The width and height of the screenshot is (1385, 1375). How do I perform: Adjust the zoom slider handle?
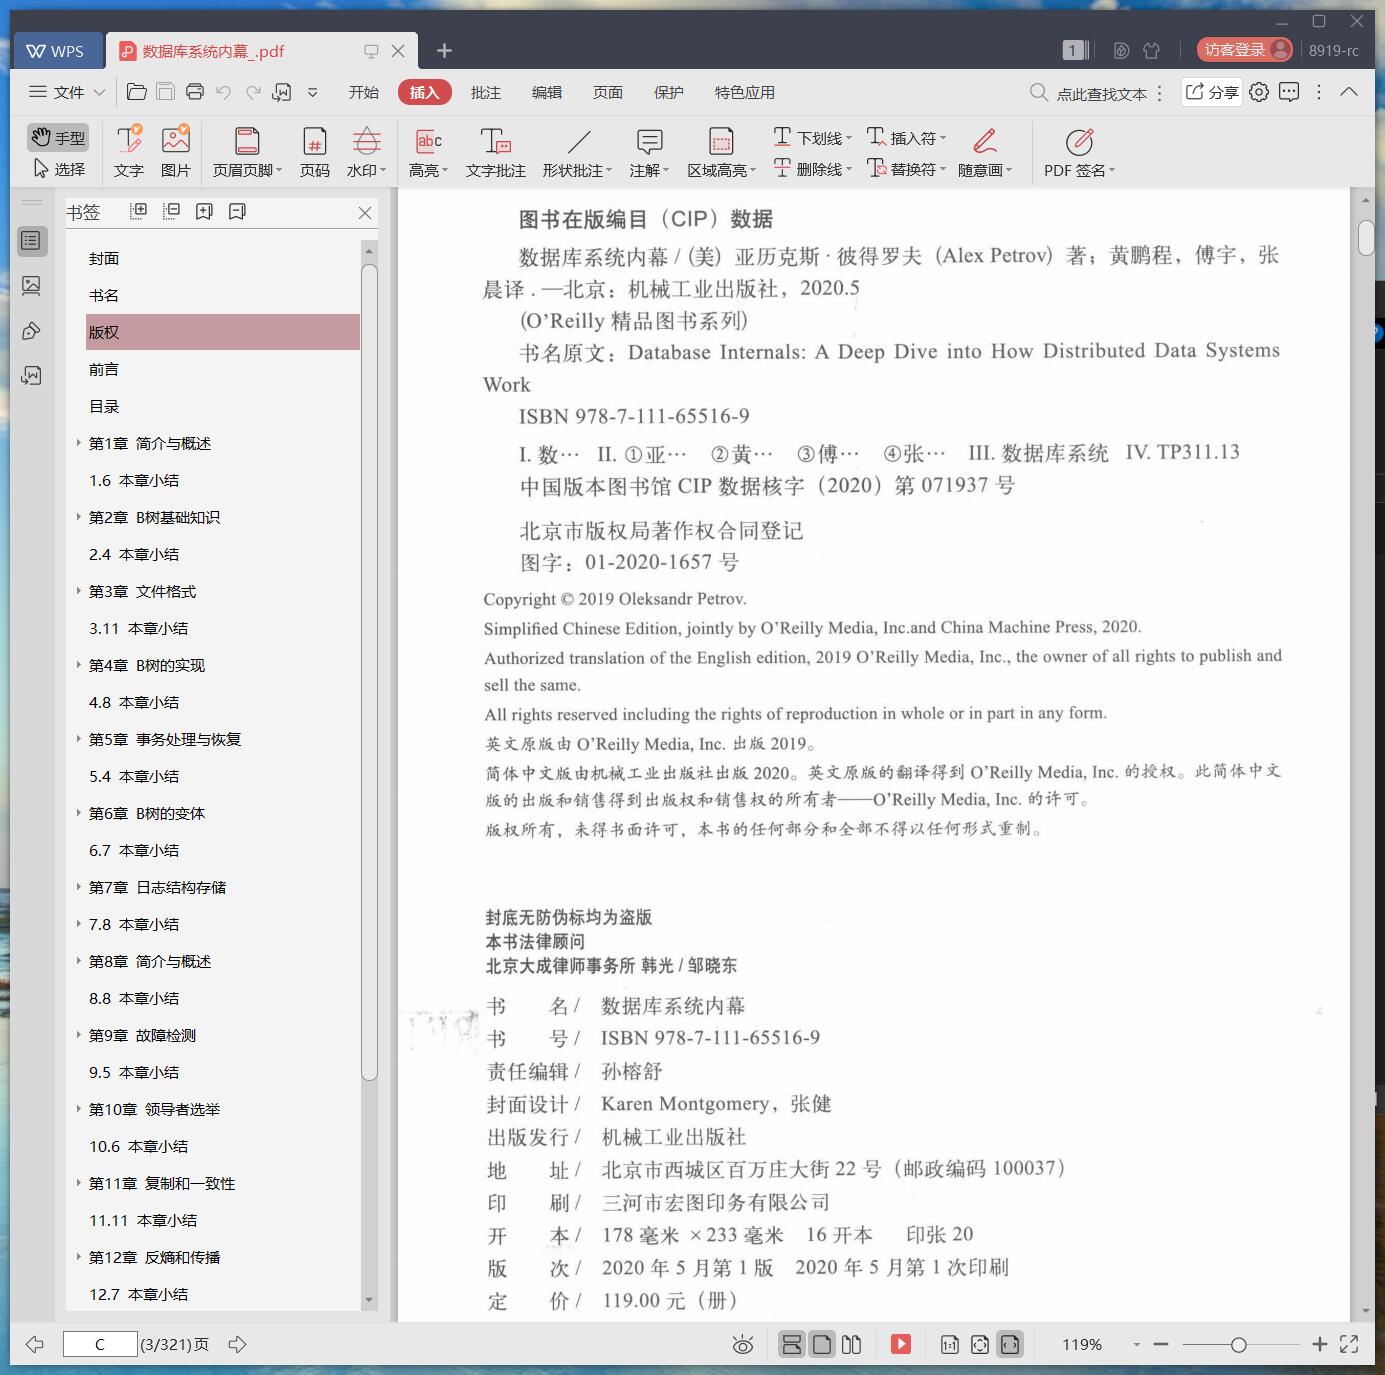[1239, 1345]
